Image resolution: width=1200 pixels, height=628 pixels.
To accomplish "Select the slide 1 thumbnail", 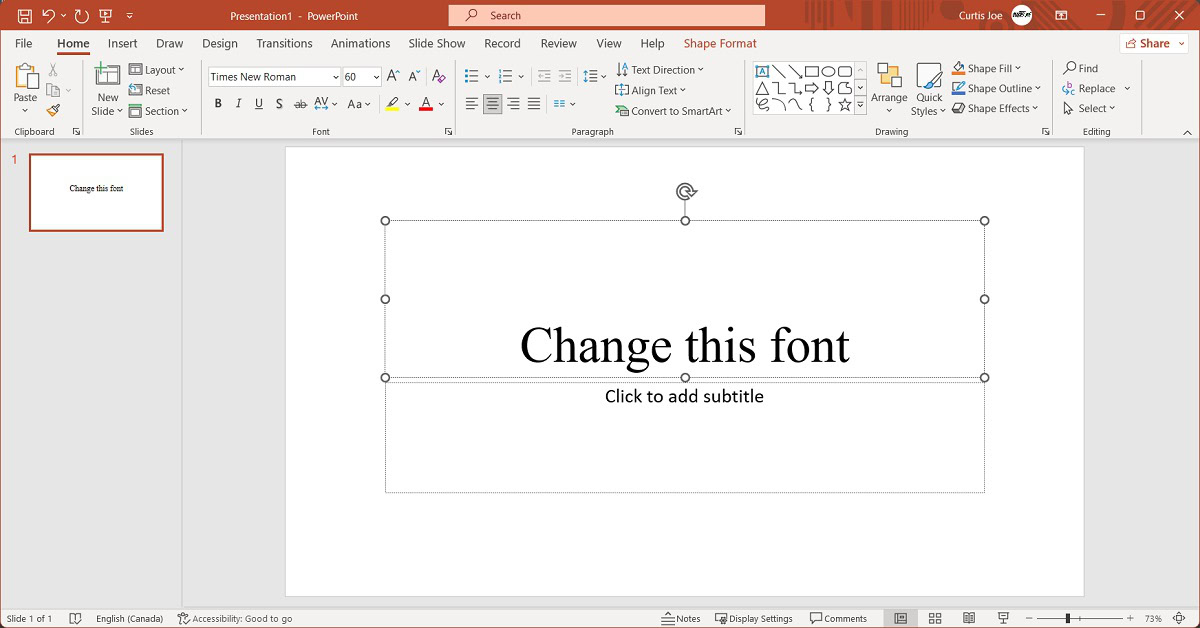I will tap(96, 192).
